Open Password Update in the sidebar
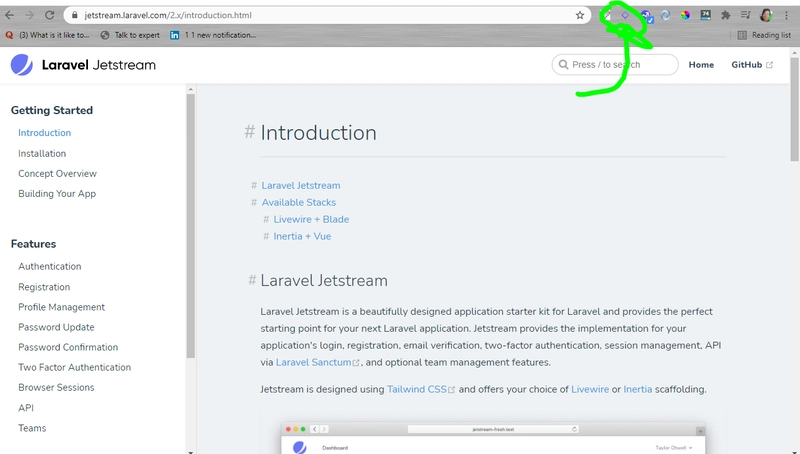 (56, 327)
